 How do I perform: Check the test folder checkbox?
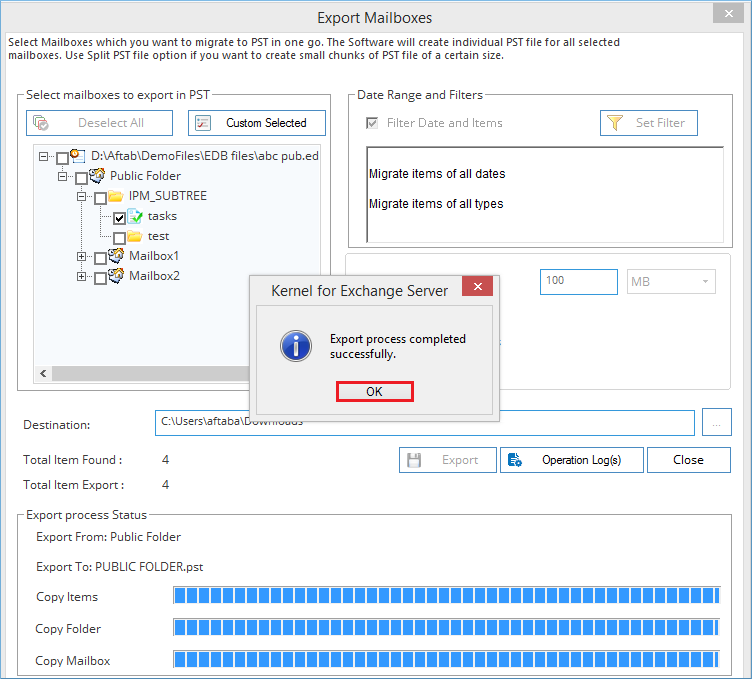point(119,238)
